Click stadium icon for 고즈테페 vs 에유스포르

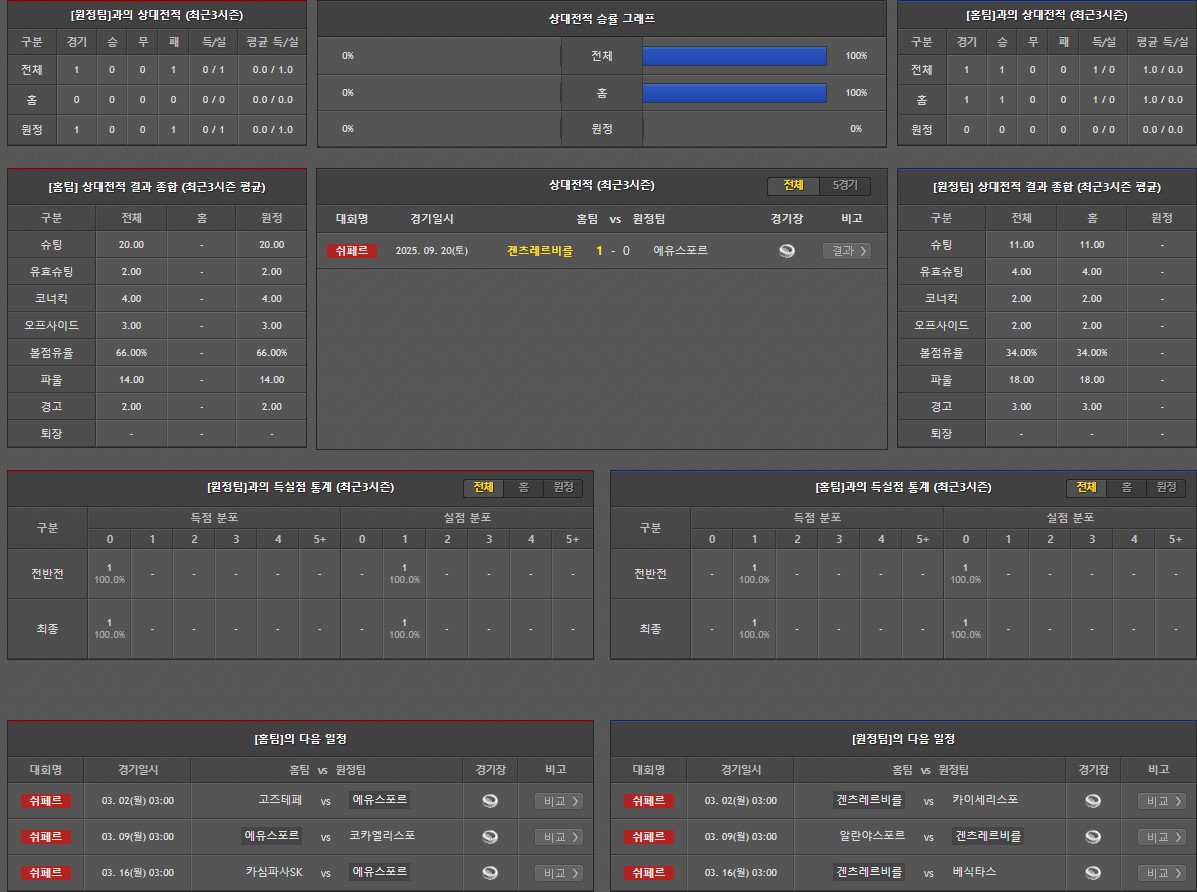(490, 801)
